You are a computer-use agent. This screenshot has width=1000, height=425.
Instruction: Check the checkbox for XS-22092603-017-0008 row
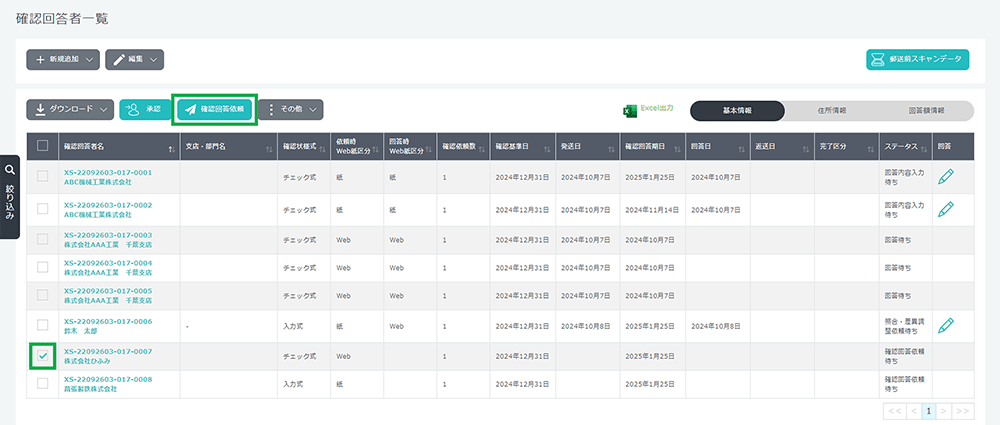[42, 385]
